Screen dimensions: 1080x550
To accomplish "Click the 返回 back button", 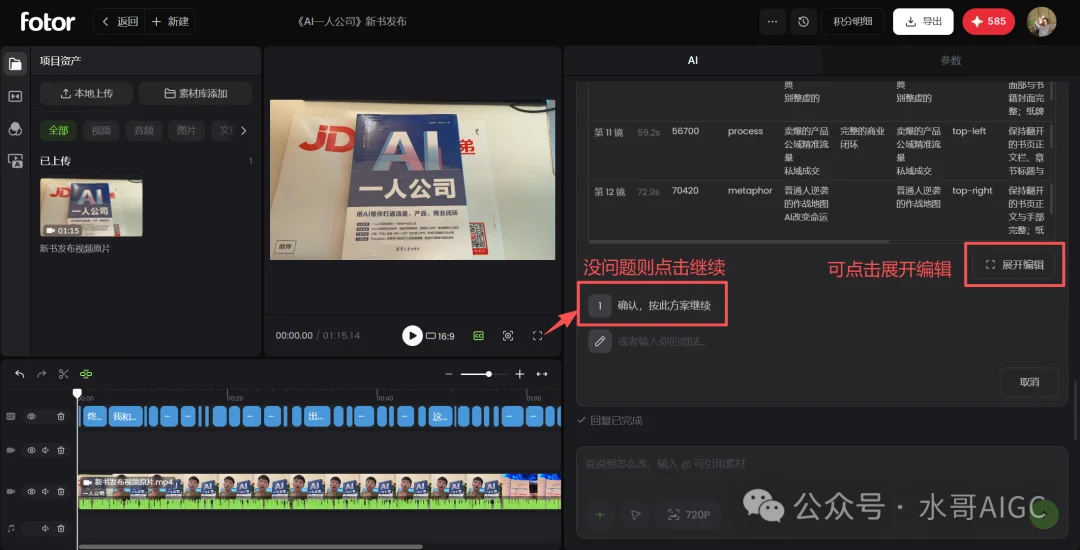I will tap(119, 21).
